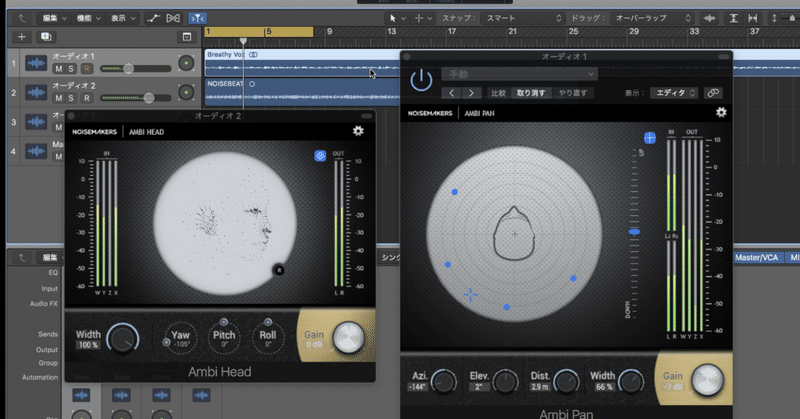Open the crosshair command-click tool menu
This screenshot has width=800, height=419.
point(422,18)
